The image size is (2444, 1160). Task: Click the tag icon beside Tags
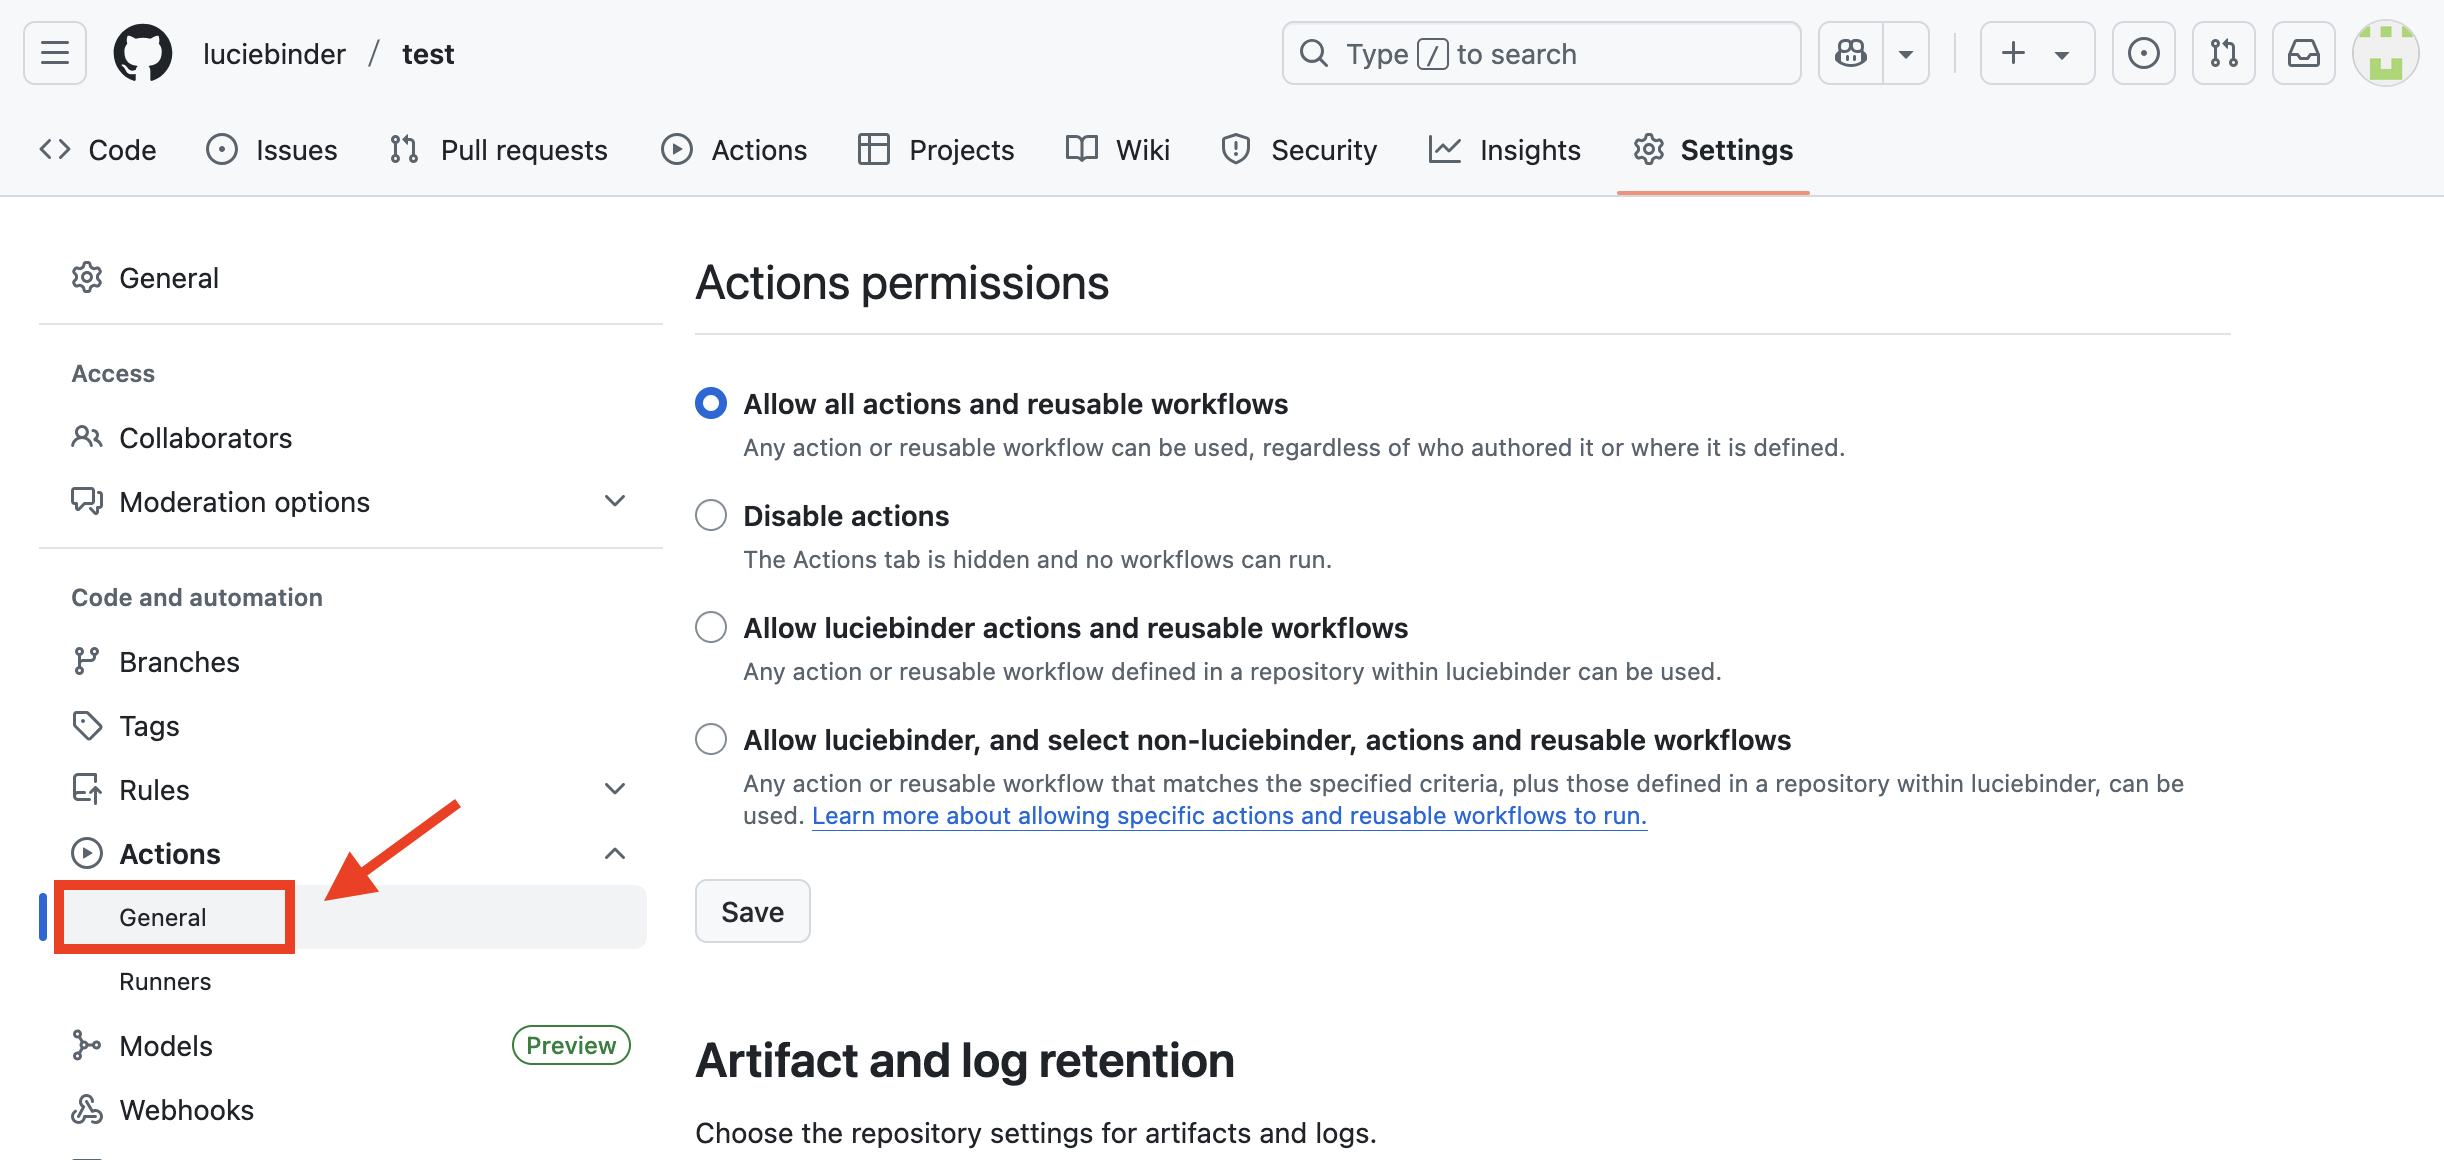(87, 725)
